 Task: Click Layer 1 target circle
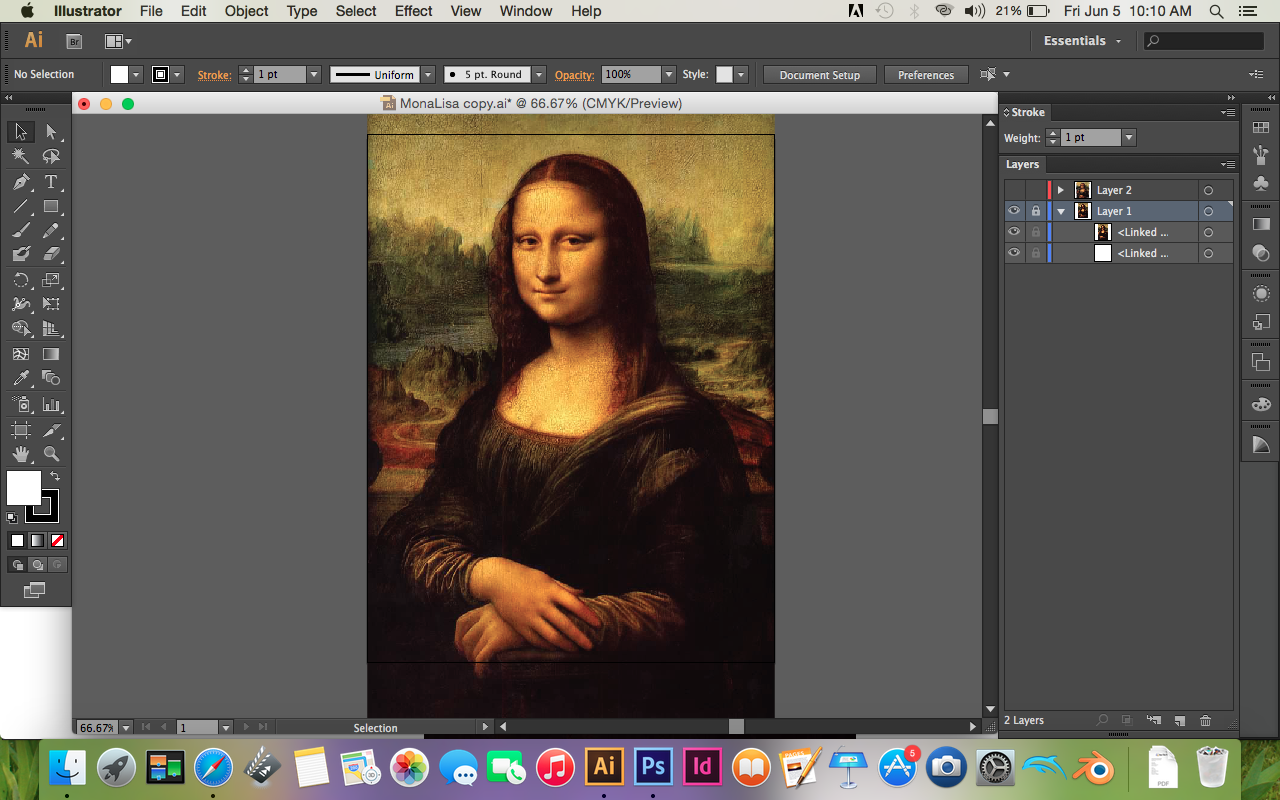pos(1208,211)
